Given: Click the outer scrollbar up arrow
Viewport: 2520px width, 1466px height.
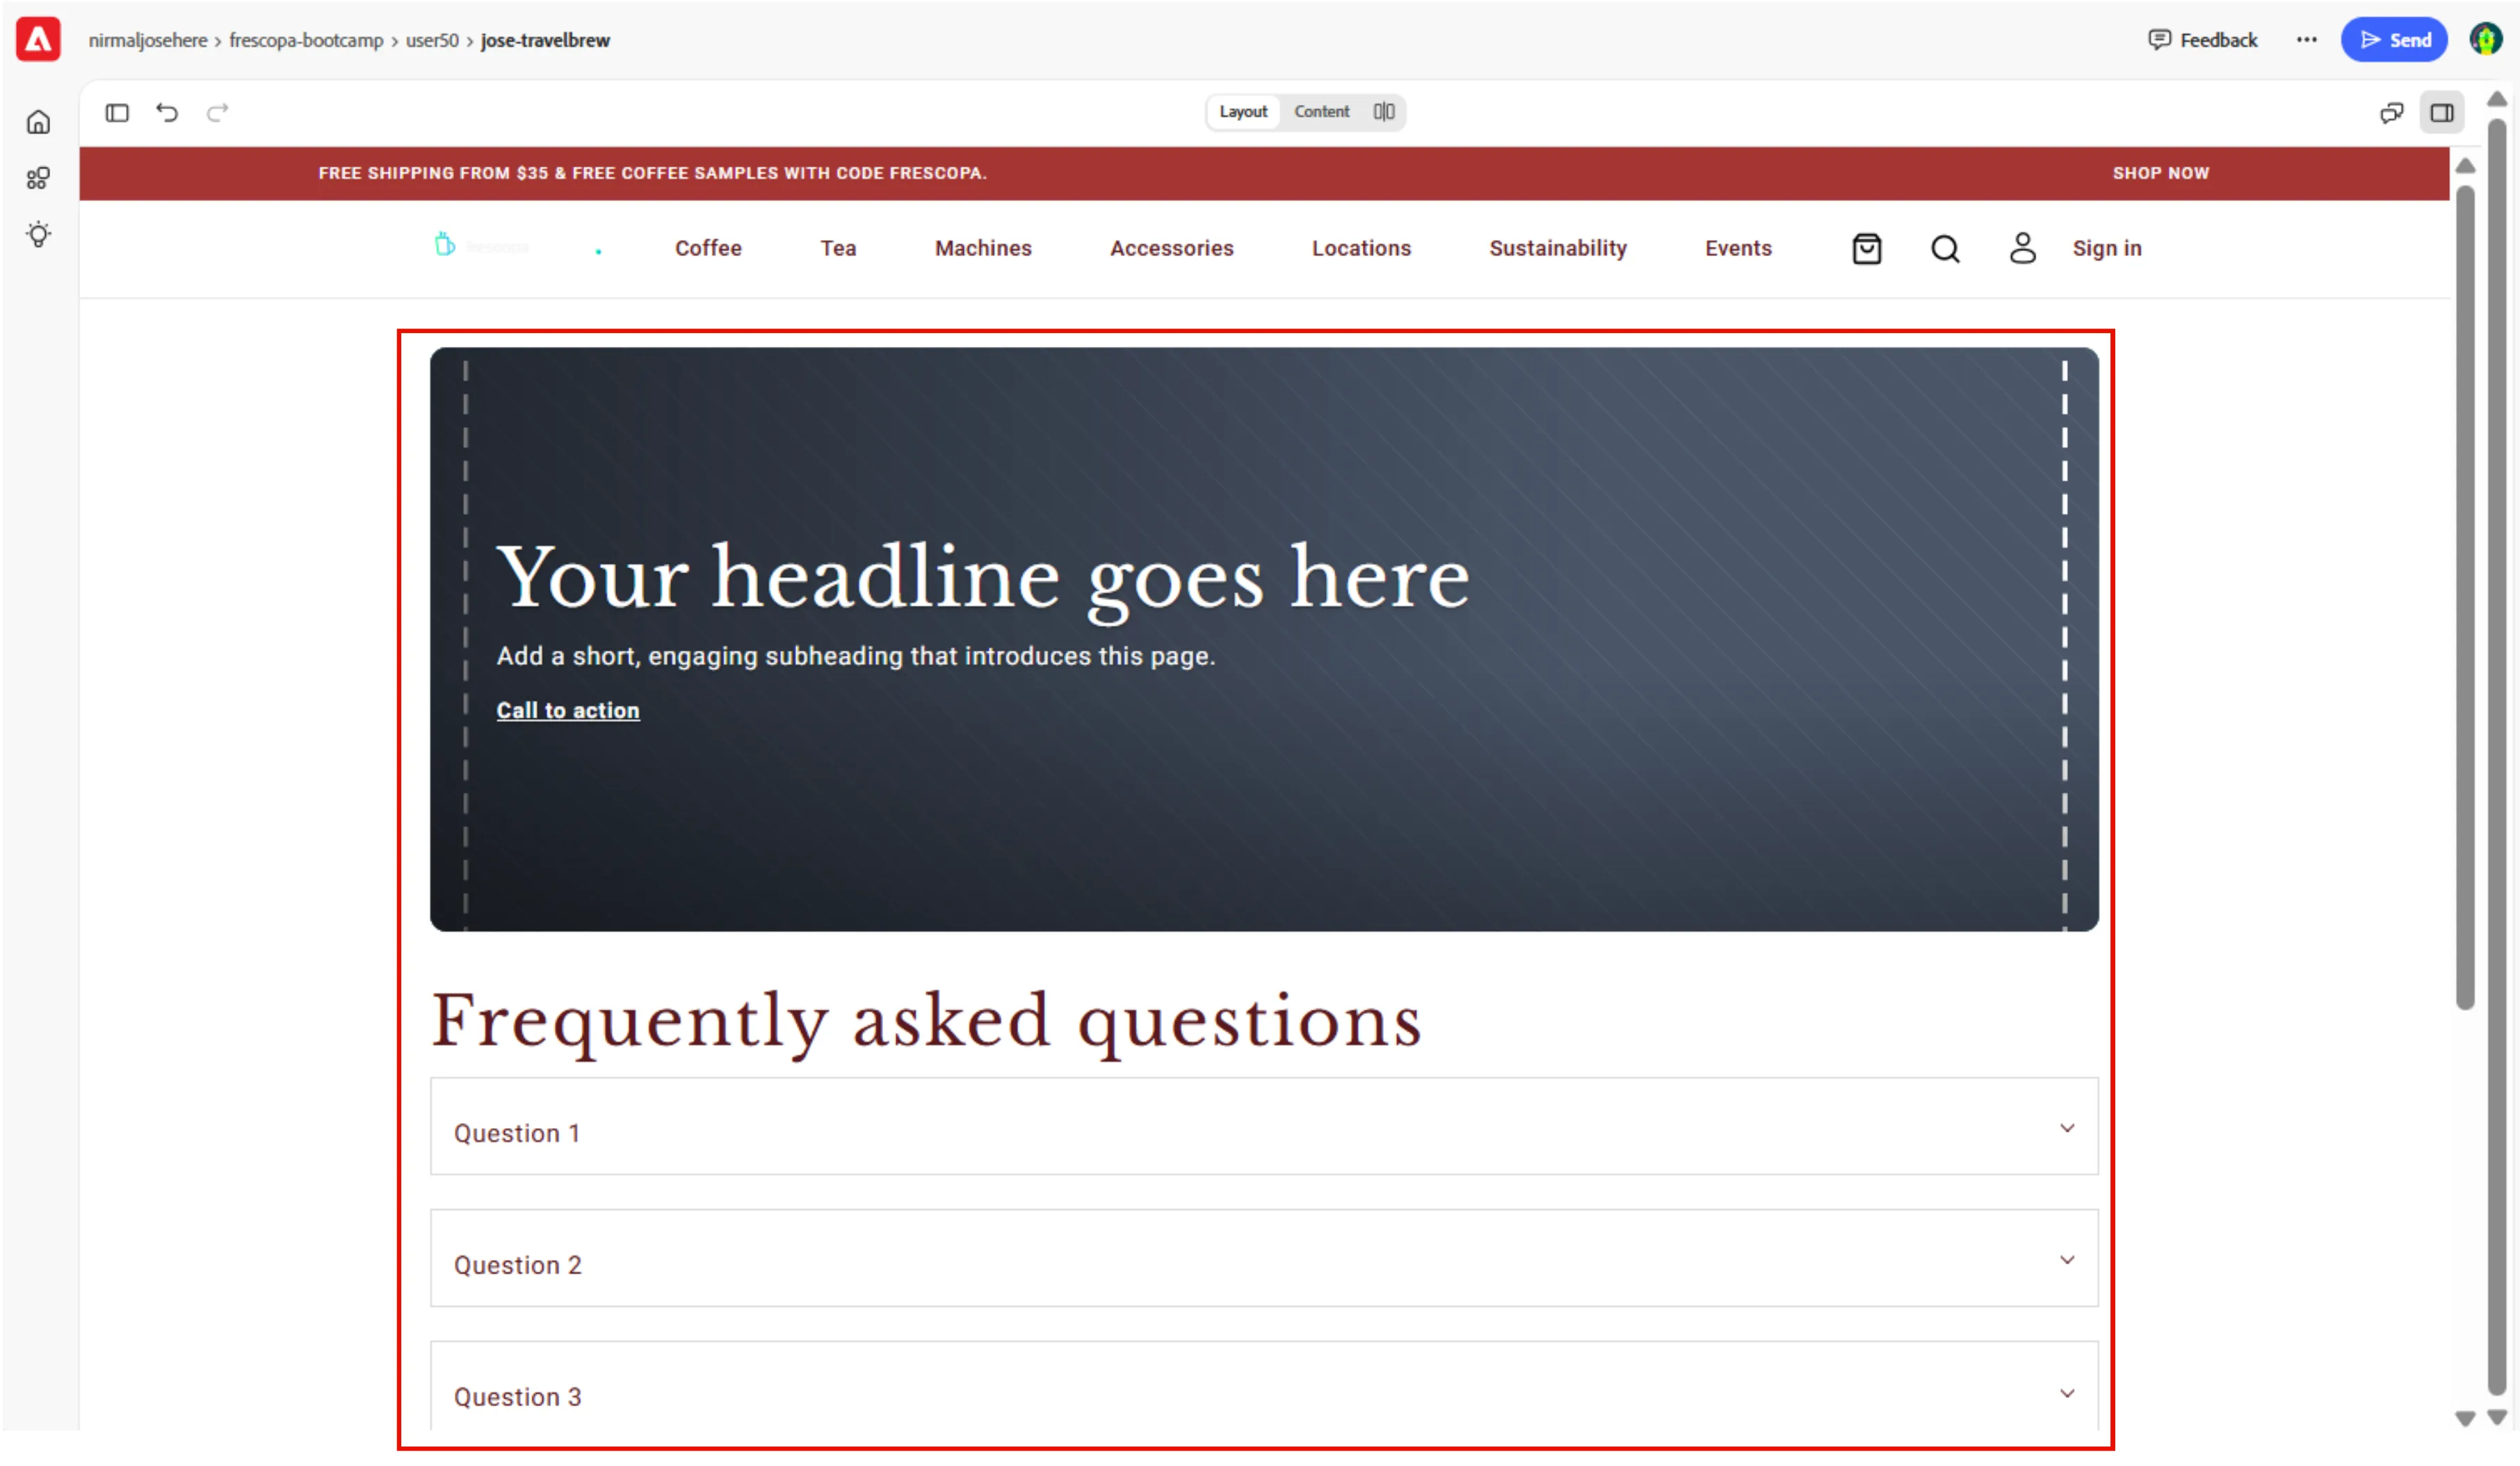Looking at the screenshot, I should 2497,99.
